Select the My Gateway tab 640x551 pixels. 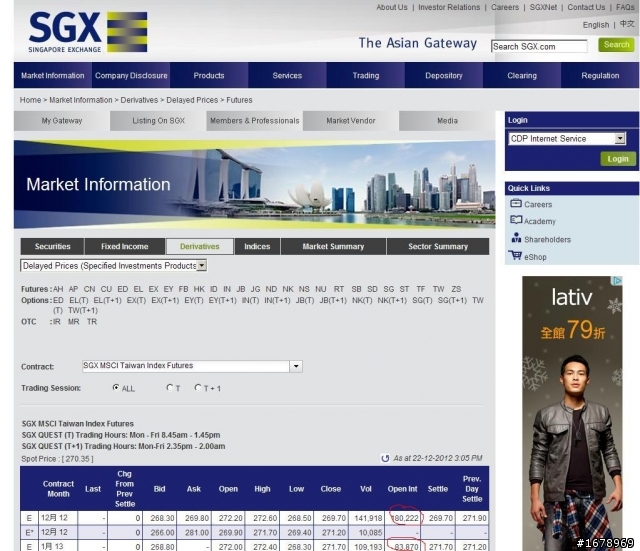62,121
